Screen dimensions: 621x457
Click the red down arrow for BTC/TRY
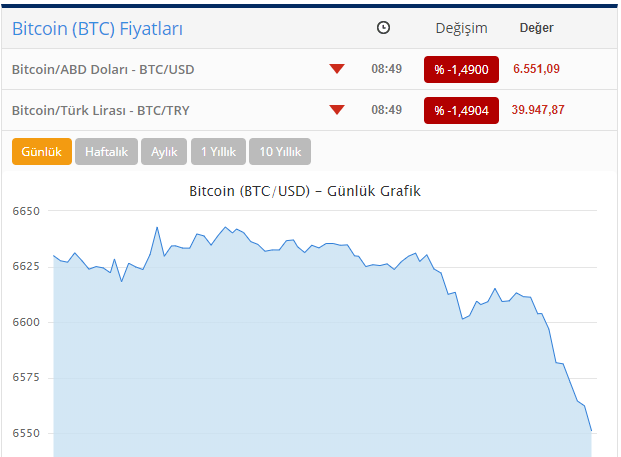pyautogui.click(x=337, y=110)
